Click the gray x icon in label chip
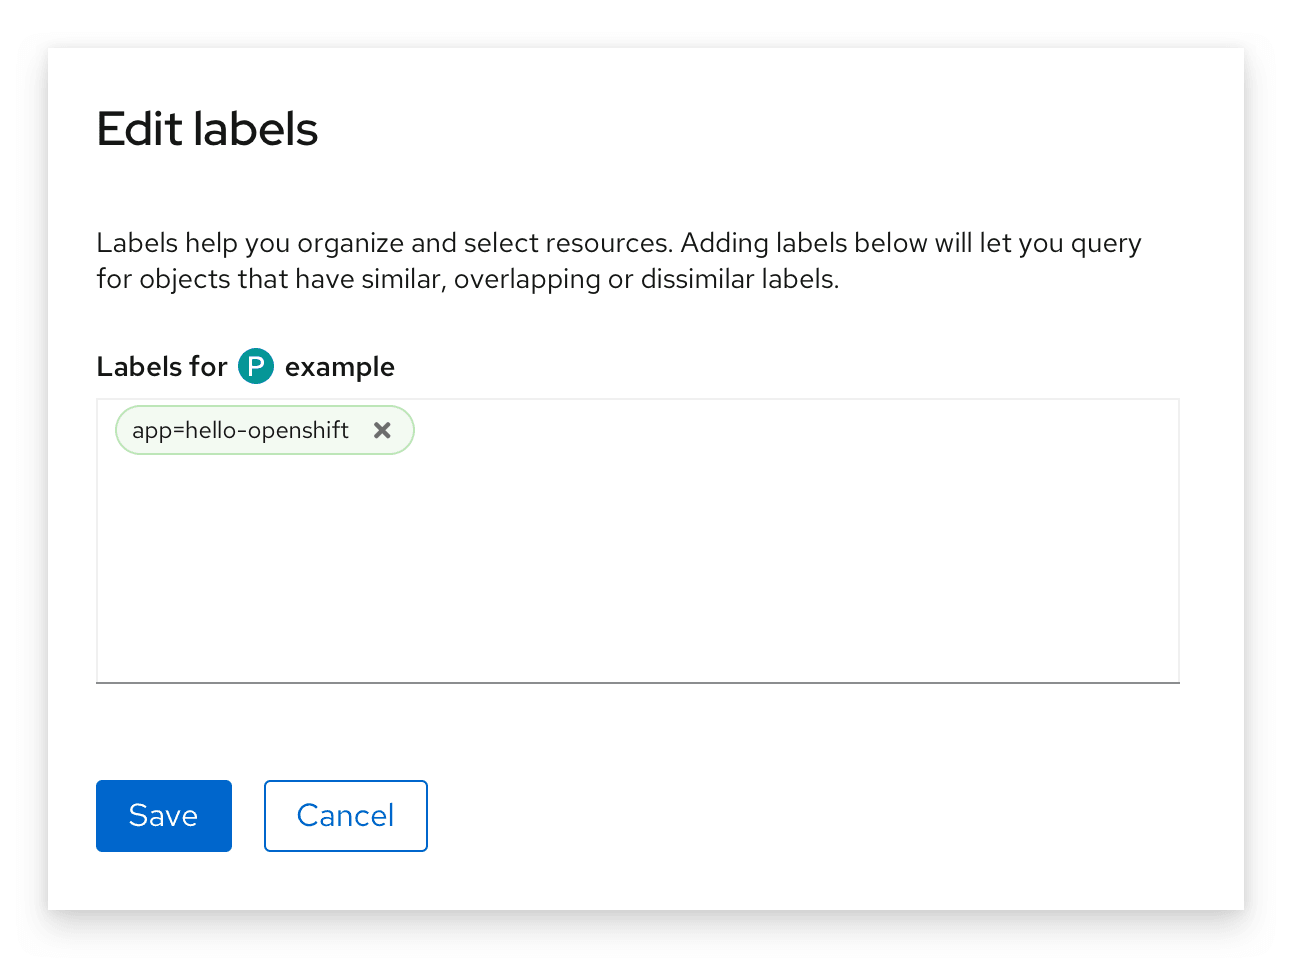This screenshot has height=958, width=1292. tap(382, 430)
